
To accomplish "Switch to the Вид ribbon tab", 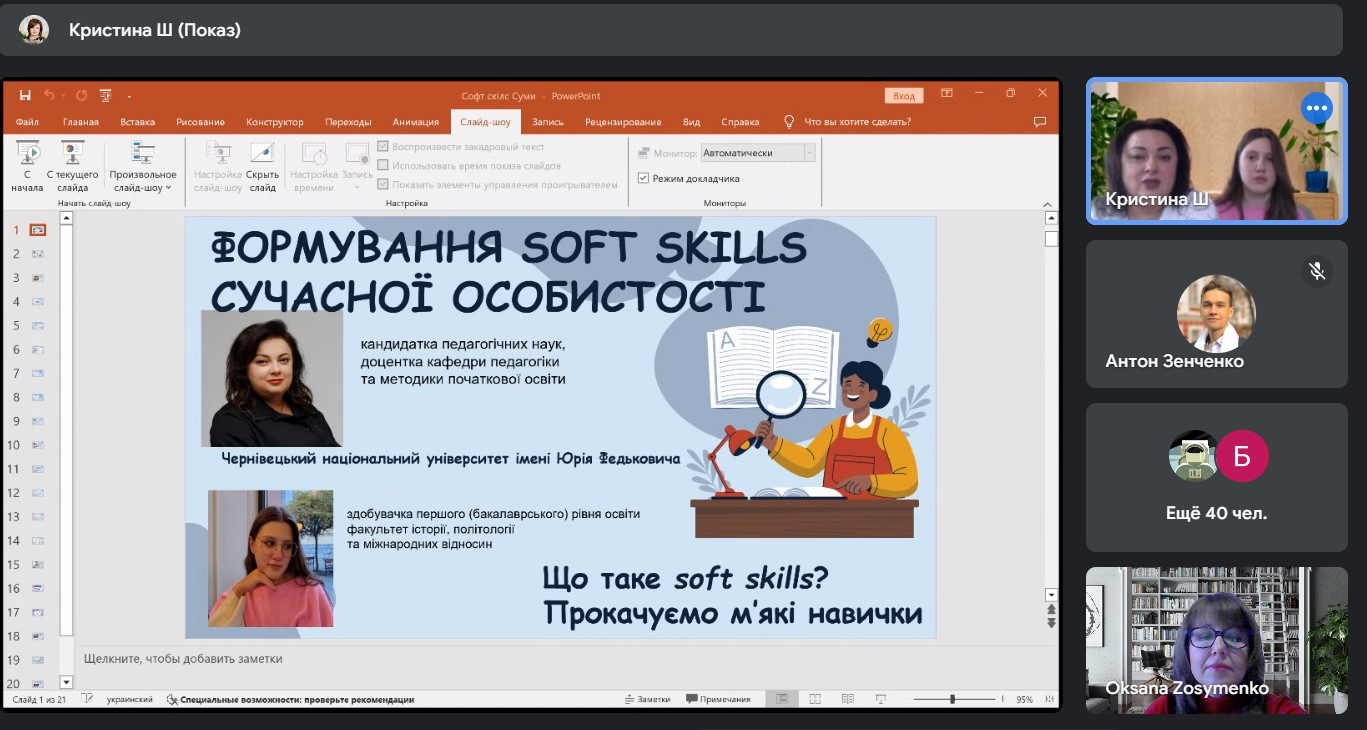I will click(691, 122).
